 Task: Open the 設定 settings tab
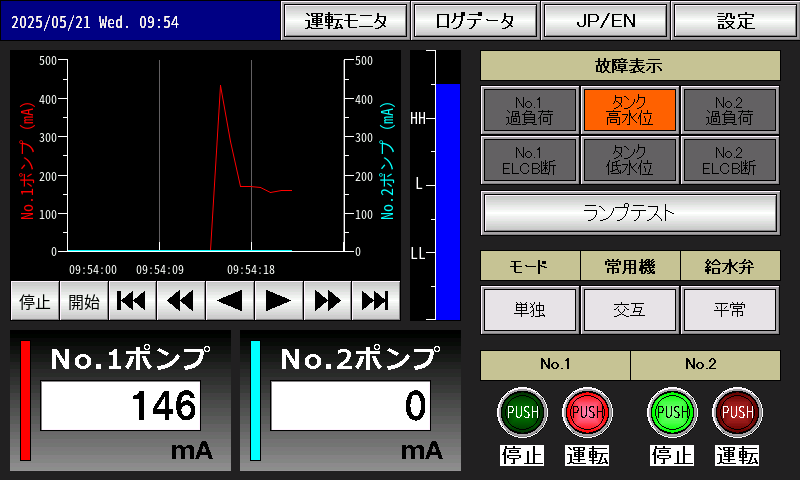click(x=736, y=21)
